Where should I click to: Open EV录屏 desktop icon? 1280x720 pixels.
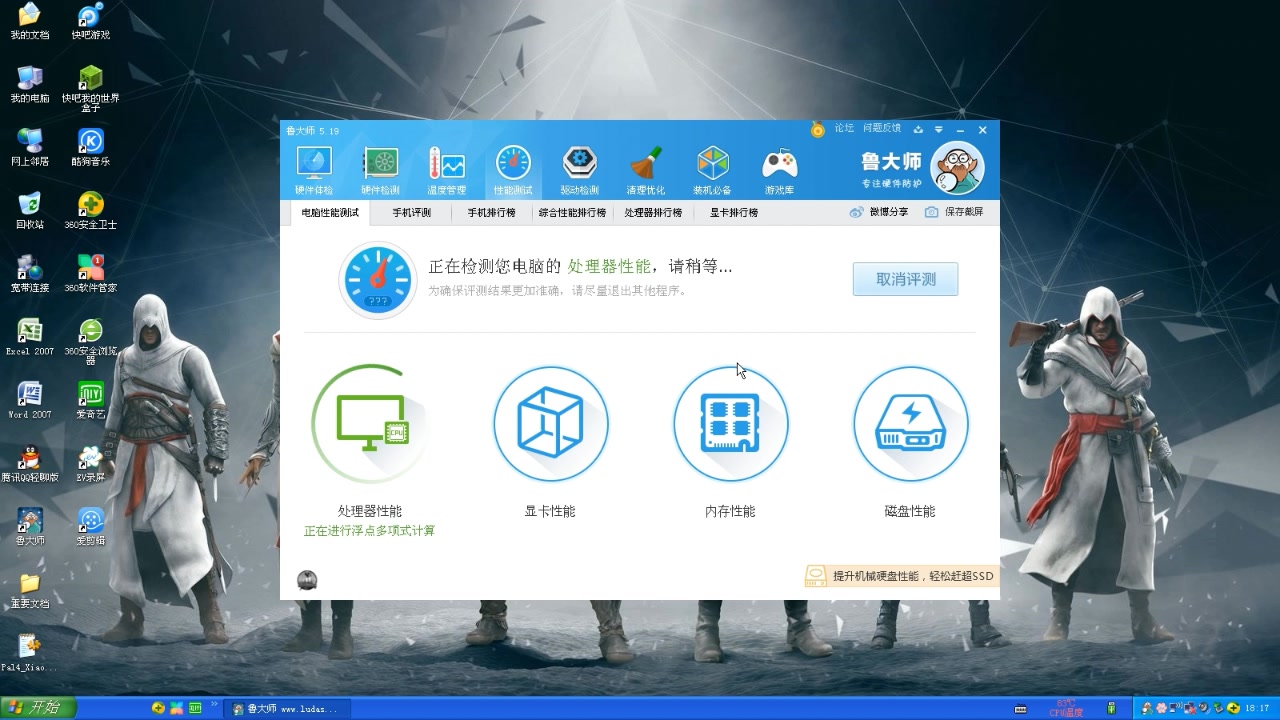[91, 463]
